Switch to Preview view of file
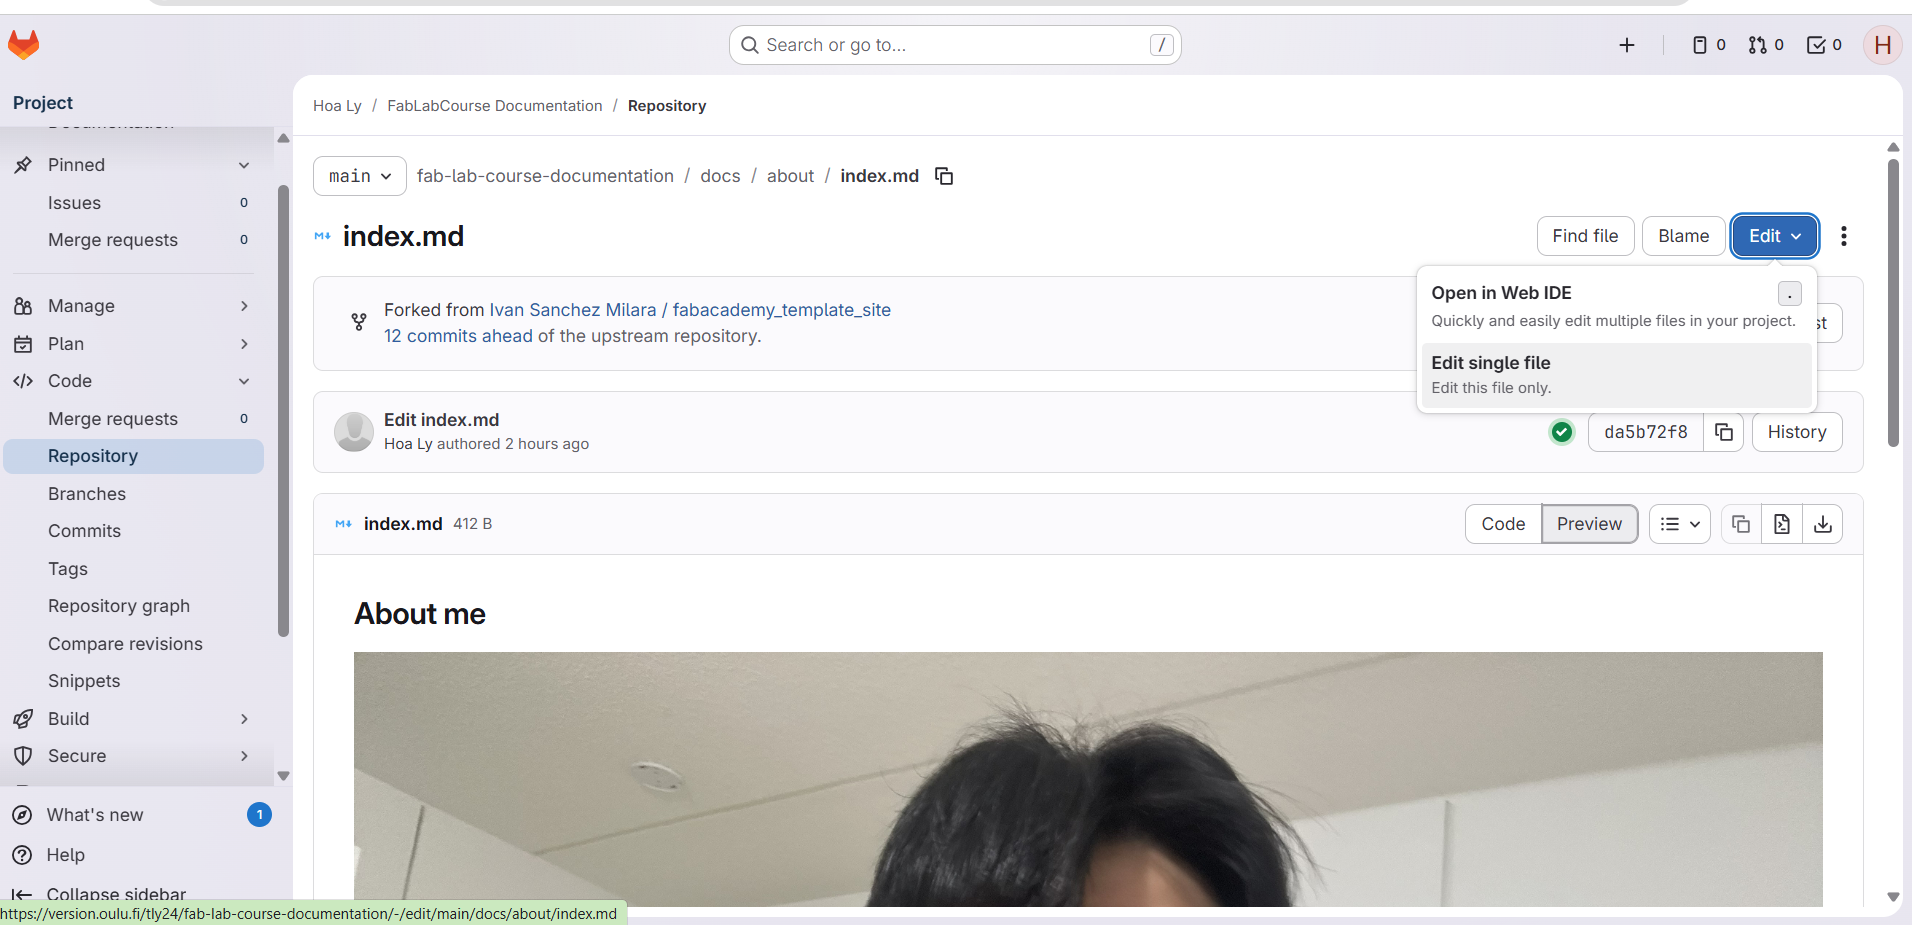1912x925 pixels. 1588,524
